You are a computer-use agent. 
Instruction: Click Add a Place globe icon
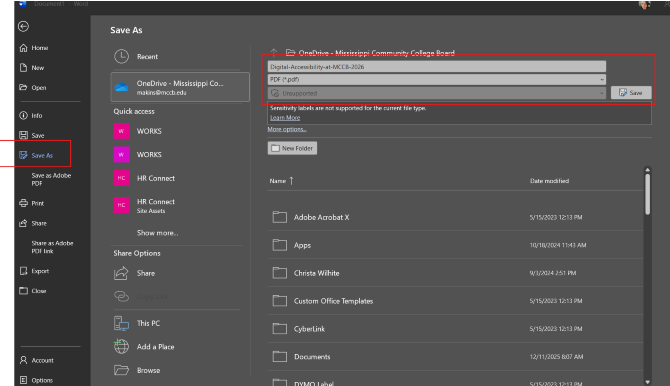[121, 347]
